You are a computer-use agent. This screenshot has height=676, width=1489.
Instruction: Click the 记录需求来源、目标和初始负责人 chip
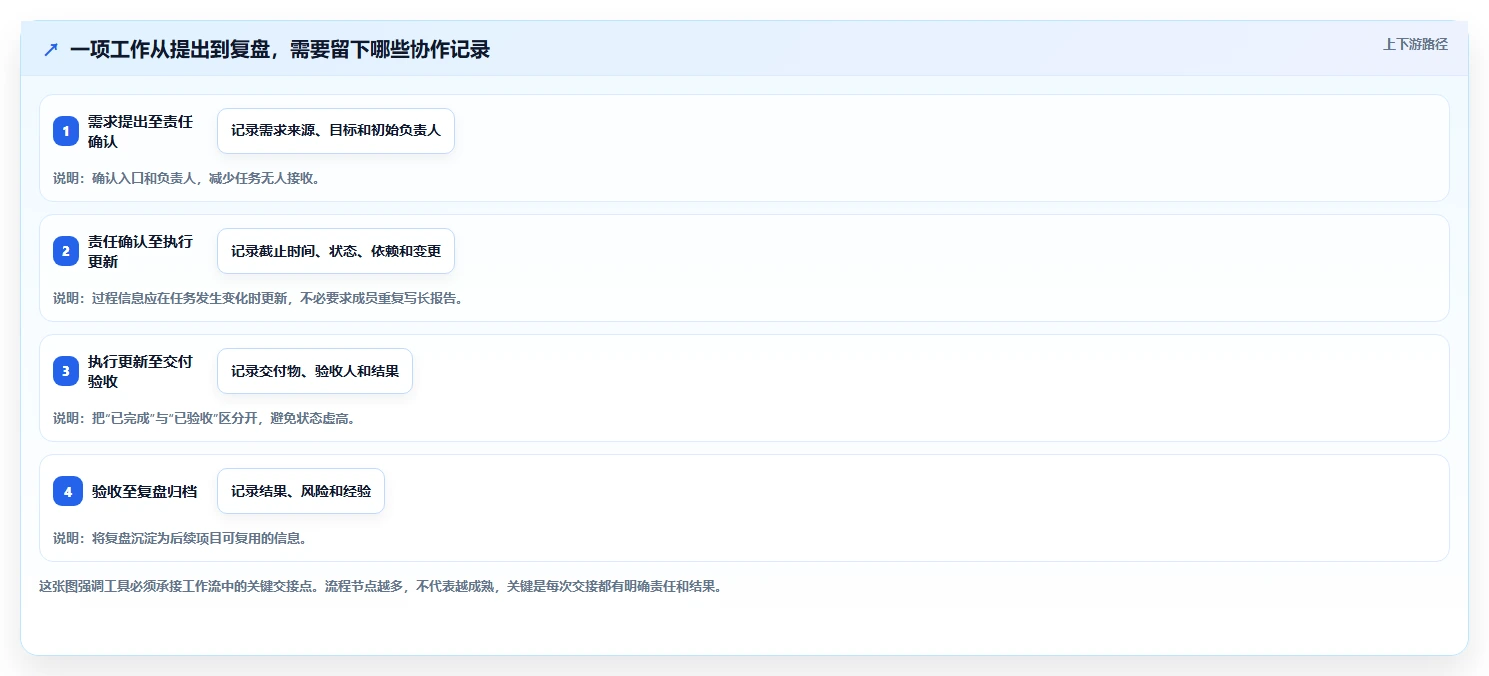pyautogui.click(x=336, y=131)
